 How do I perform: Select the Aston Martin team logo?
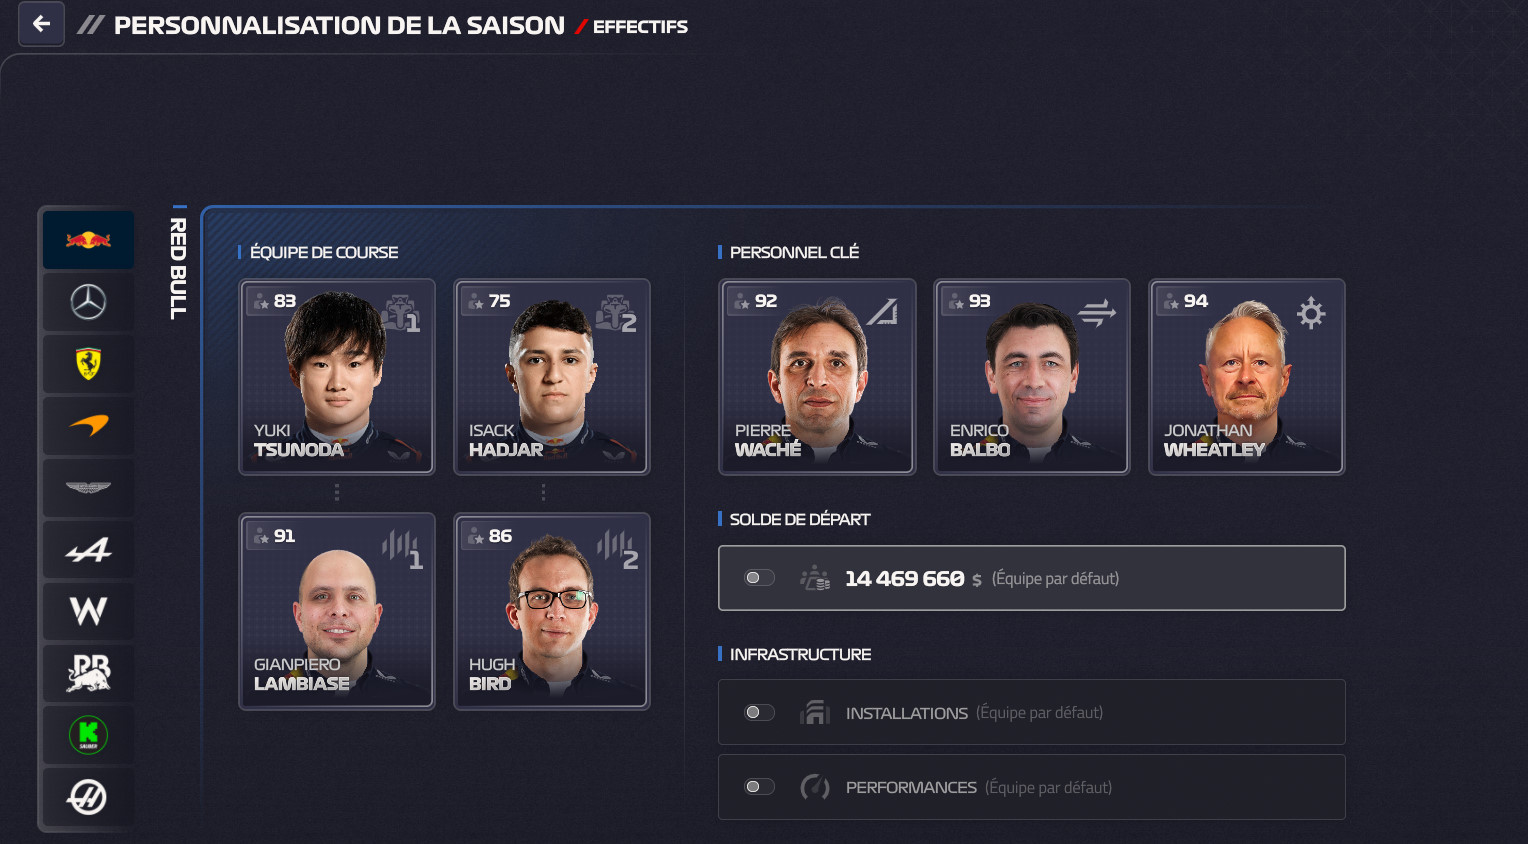pyautogui.click(x=88, y=488)
